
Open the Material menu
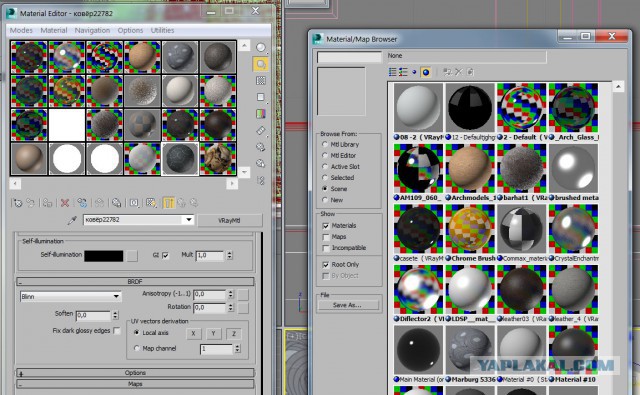[x=53, y=30]
